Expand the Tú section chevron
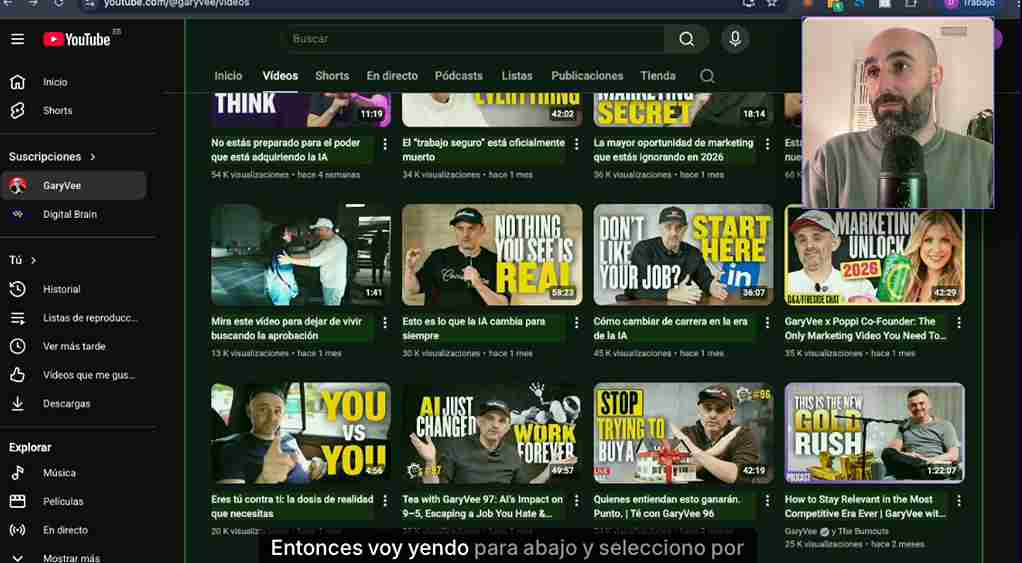1022x563 pixels. (x=33, y=261)
